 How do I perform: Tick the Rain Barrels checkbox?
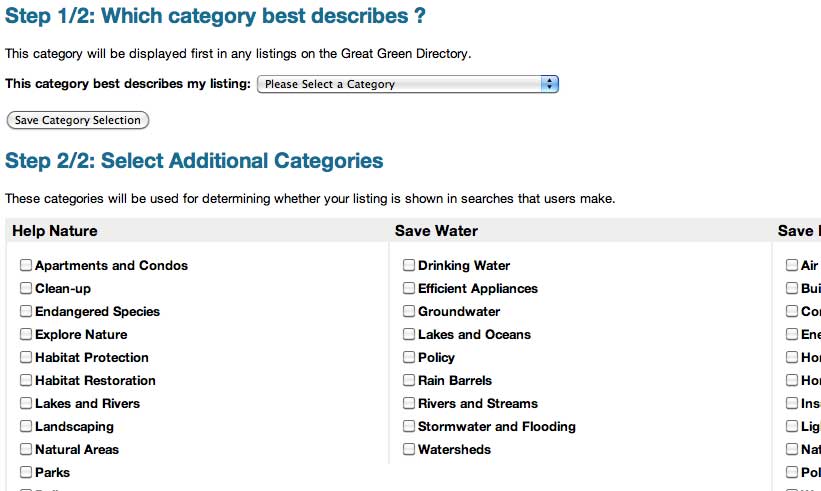click(x=409, y=381)
